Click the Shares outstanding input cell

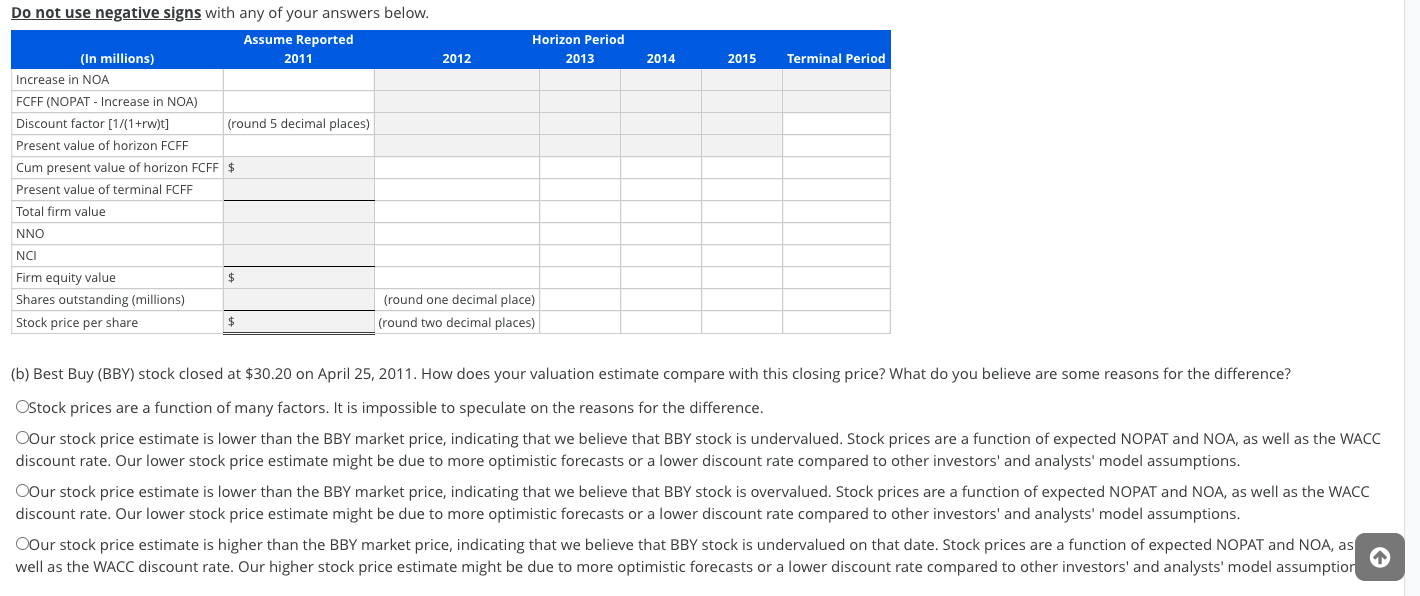click(x=300, y=299)
